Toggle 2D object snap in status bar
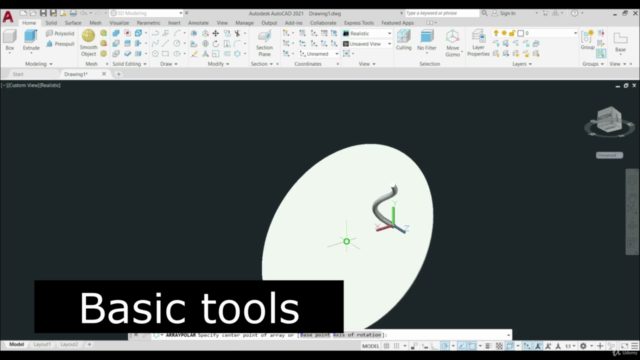This screenshot has height=360, width=640. 472,346
